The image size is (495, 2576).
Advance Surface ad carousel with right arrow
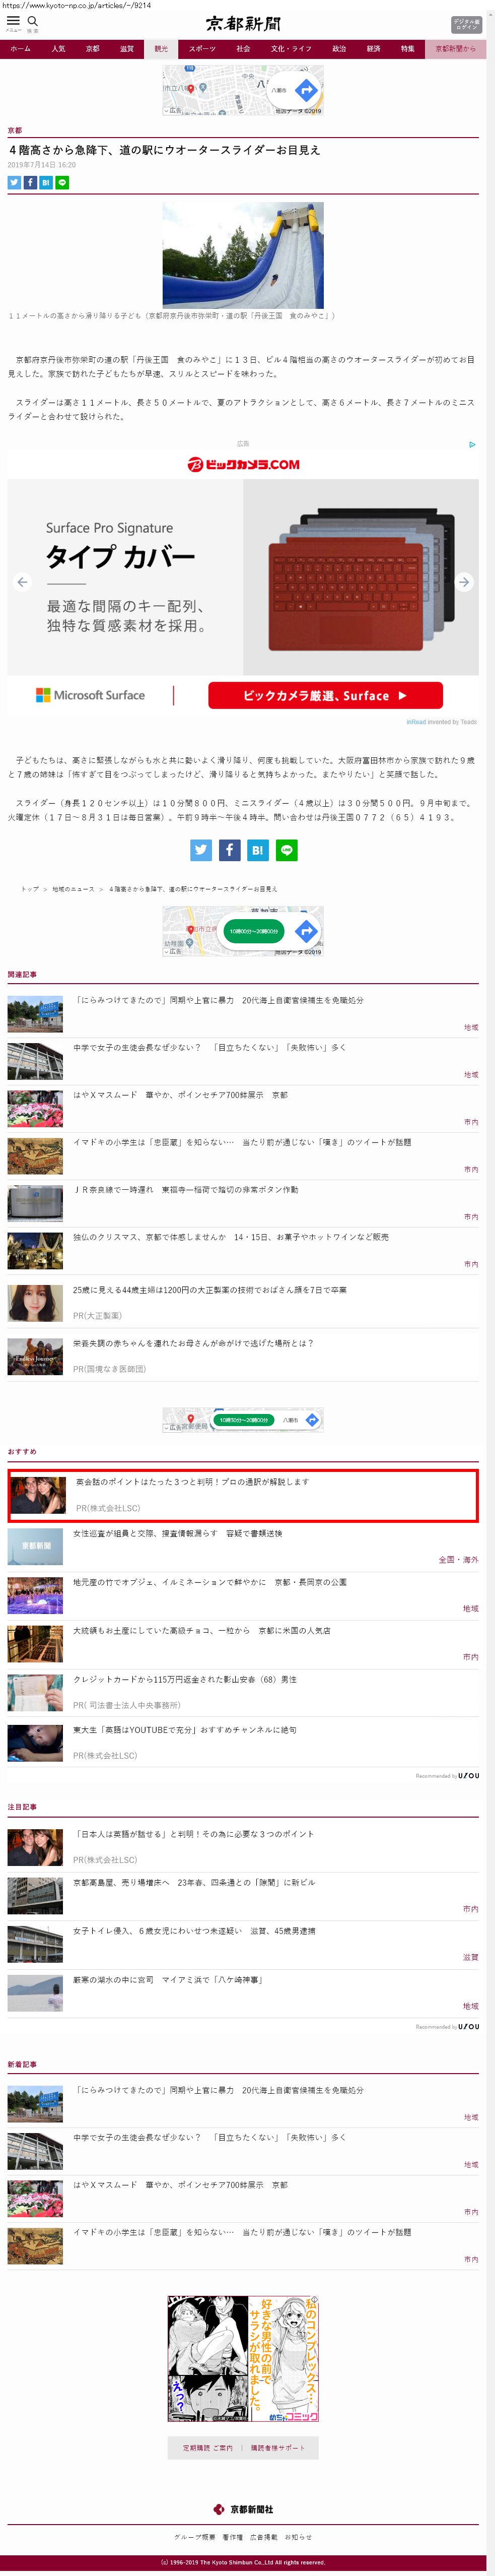(x=464, y=582)
